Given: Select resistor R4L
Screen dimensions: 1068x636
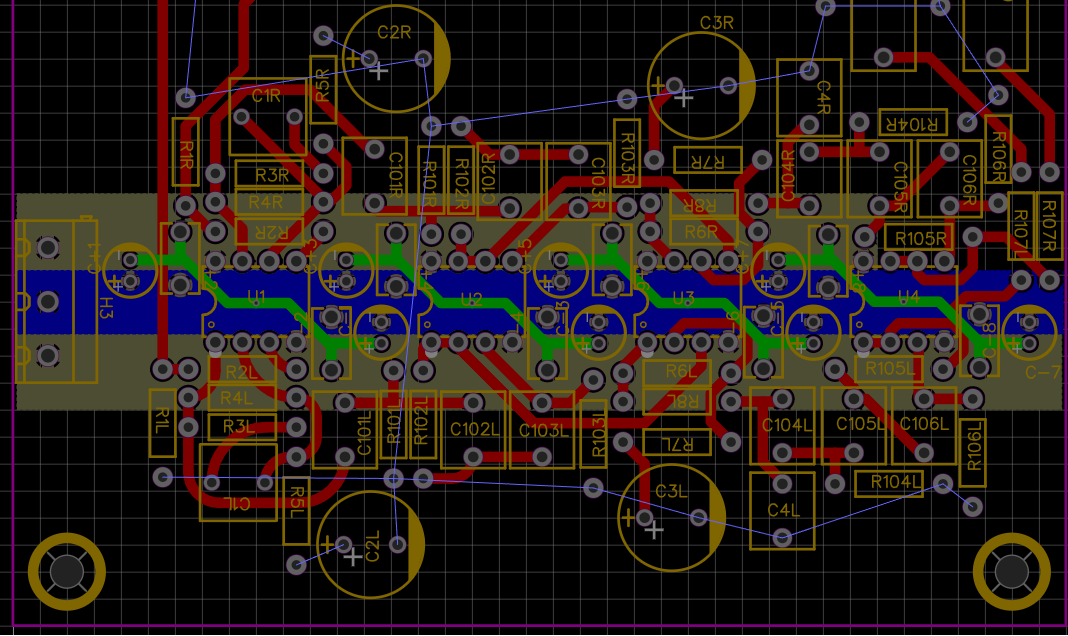Looking at the screenshot, I should pyautogui.click(x=242, y=398).
